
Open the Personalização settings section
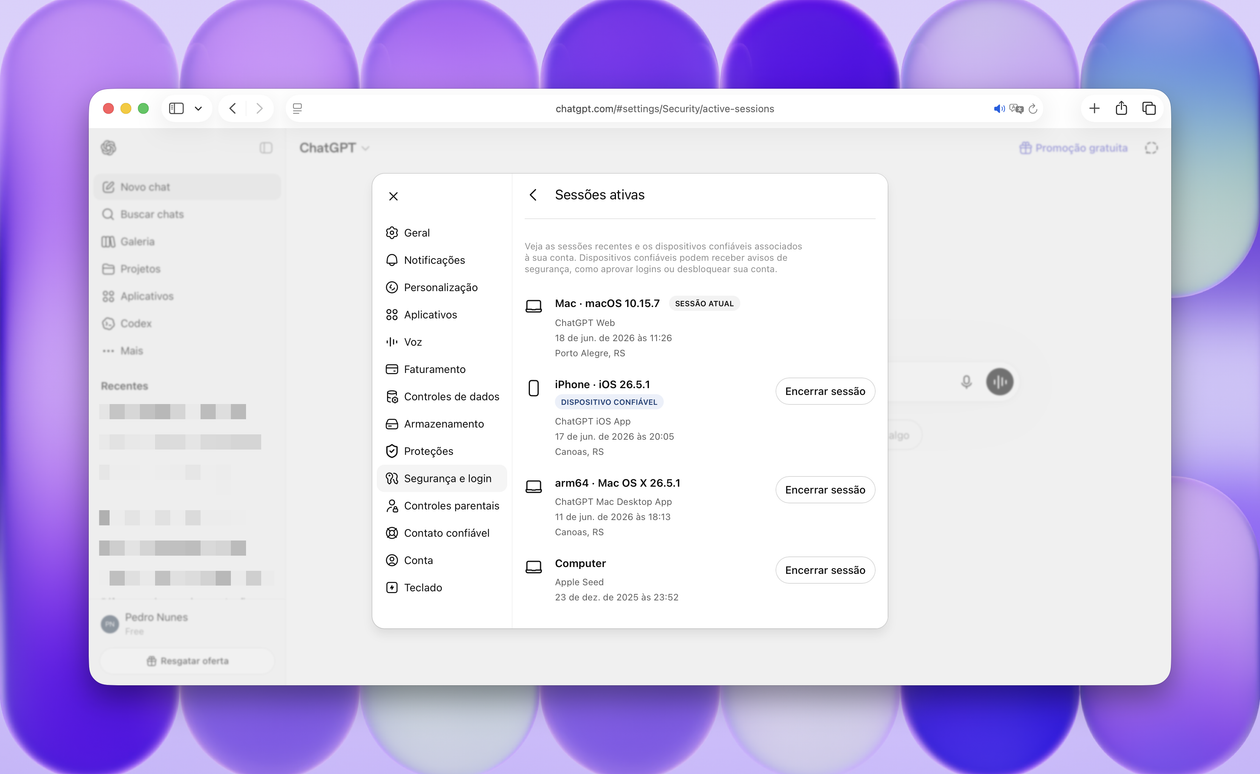click(x=442, y=287)
